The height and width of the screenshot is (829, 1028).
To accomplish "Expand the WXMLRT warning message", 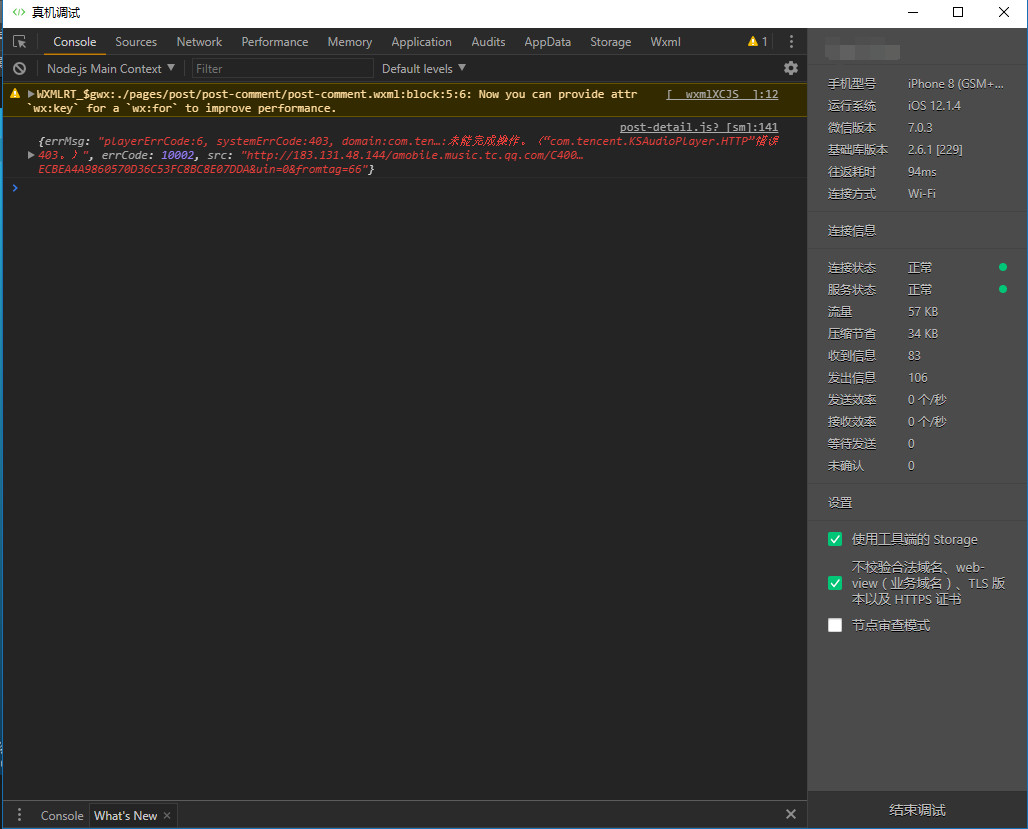I will click(31, 94).
